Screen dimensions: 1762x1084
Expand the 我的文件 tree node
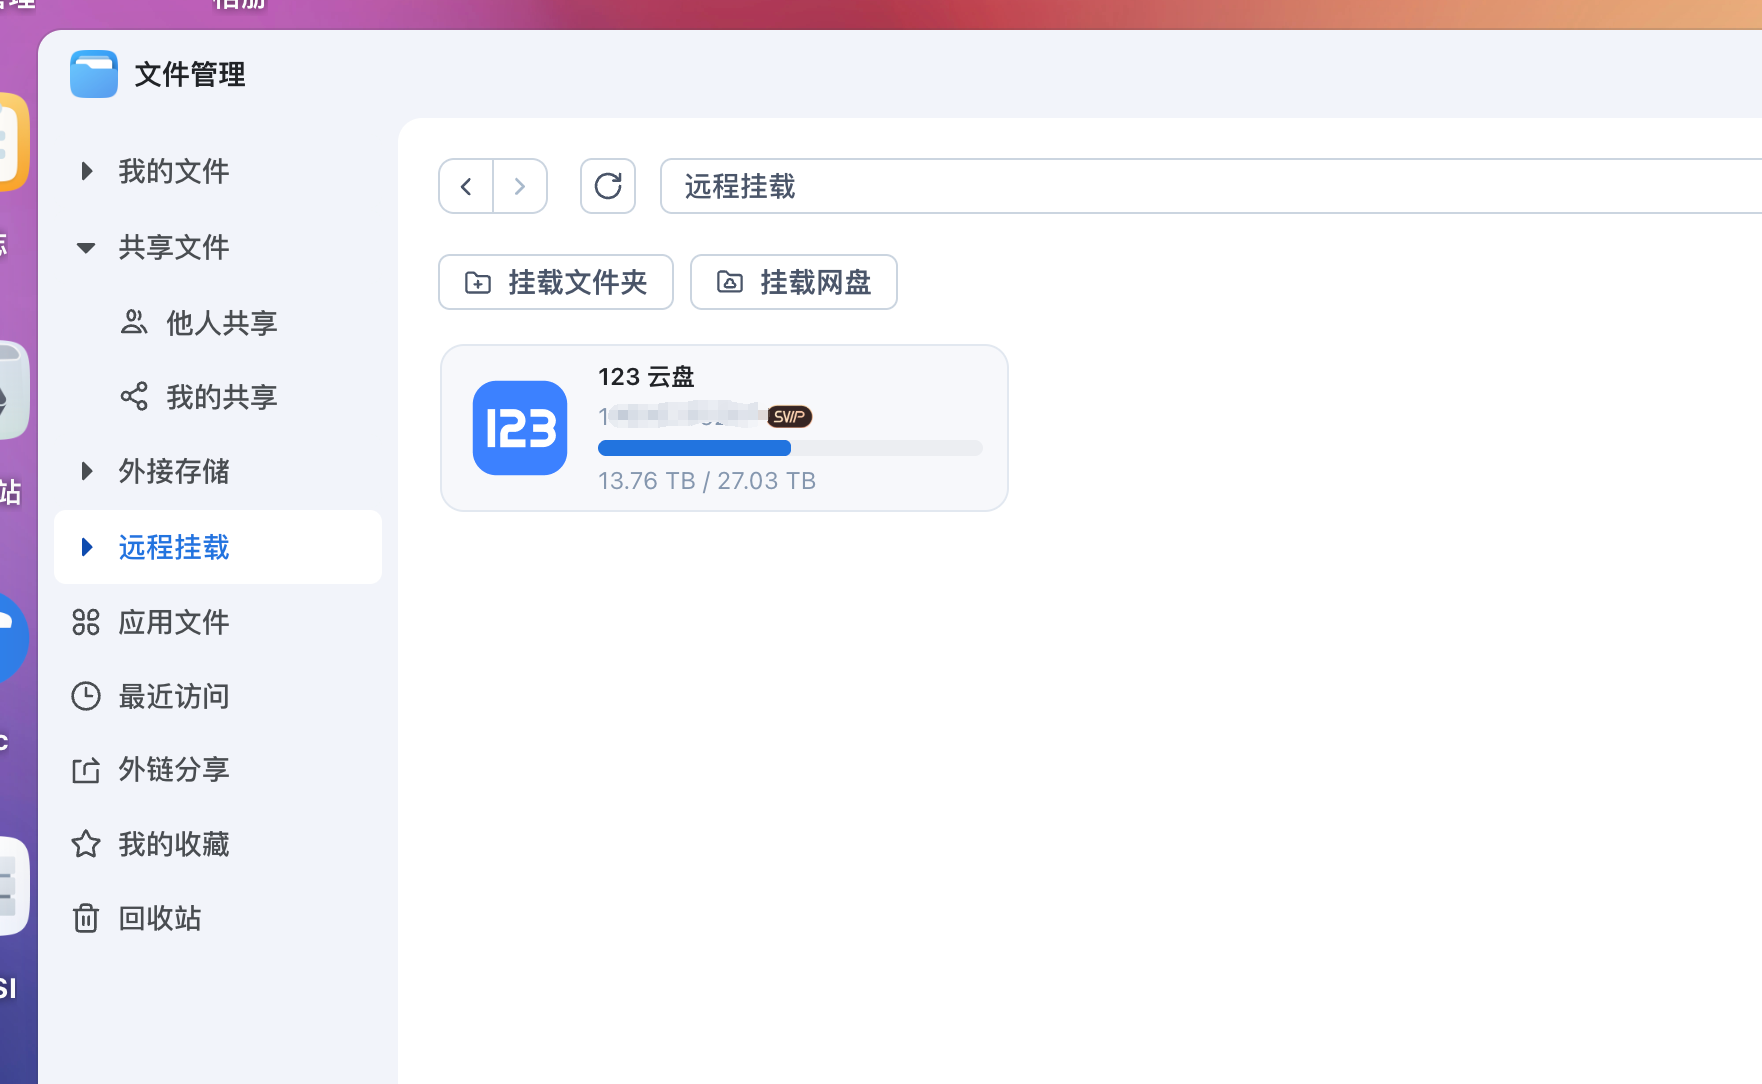click(87, 171)
